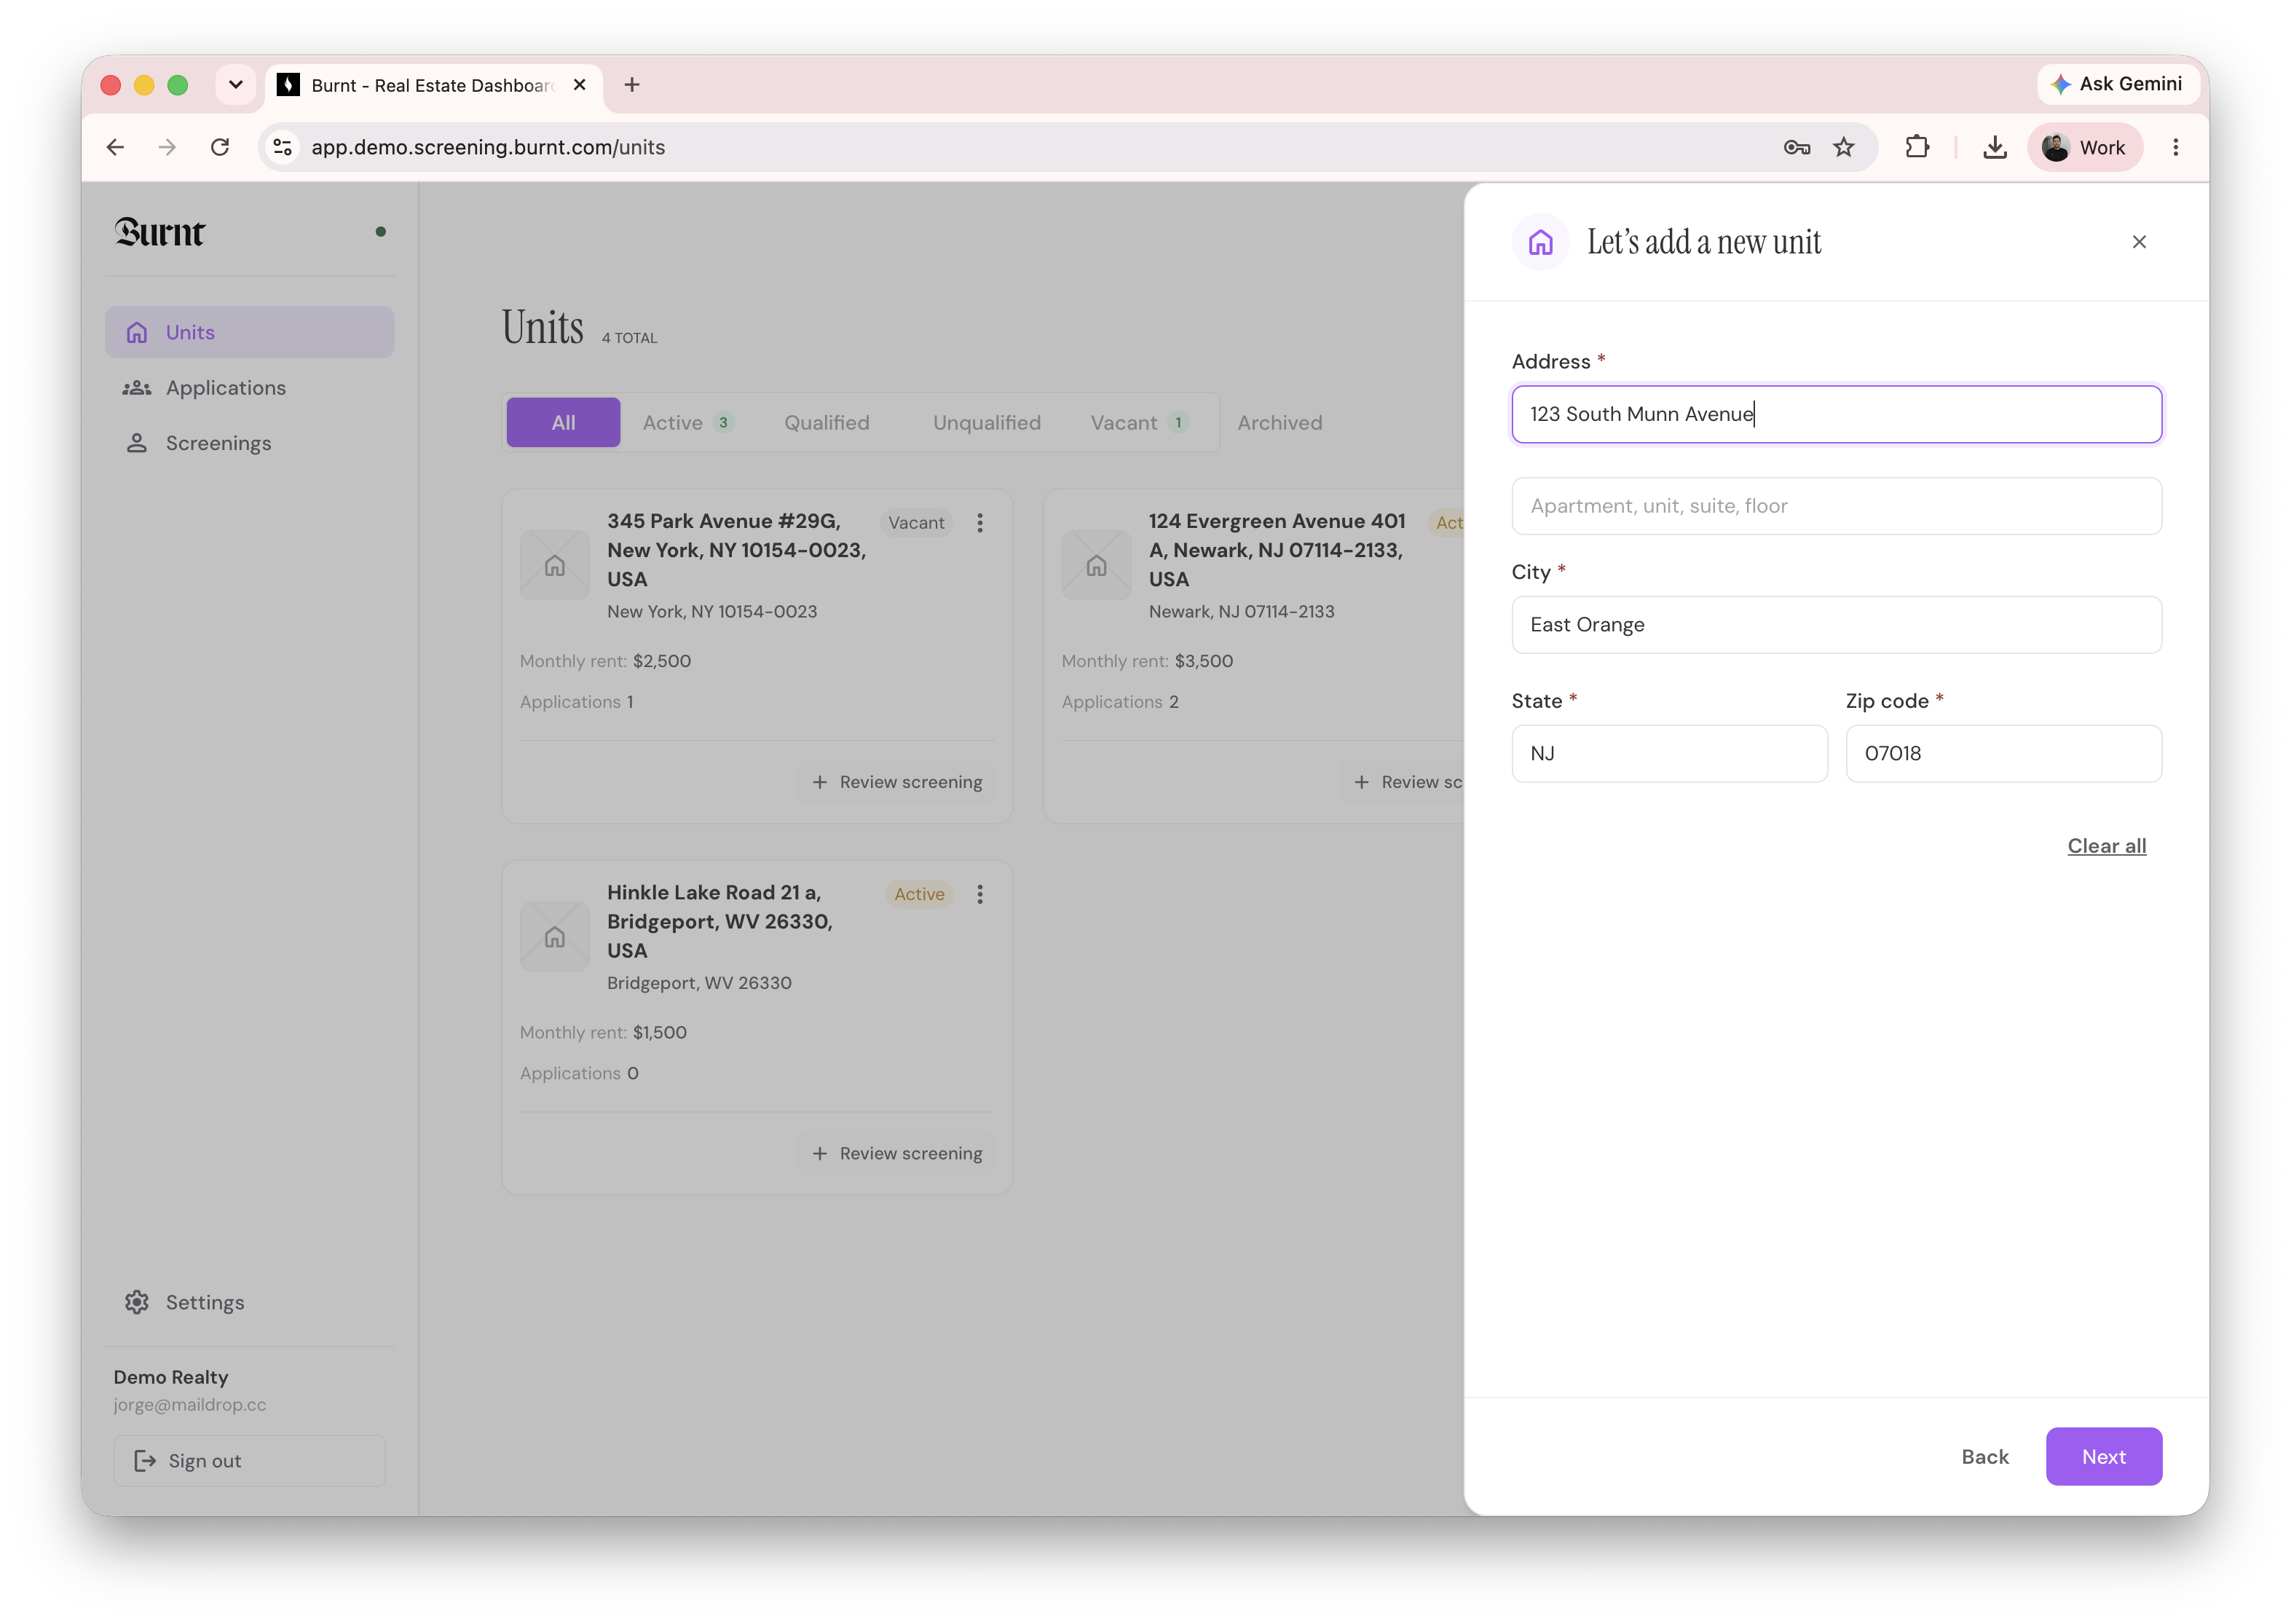Image resolution: width=2291 pixels, height=1624 pixels.
Task: Open Screenings in sidebar navigation
Action: 250,443
